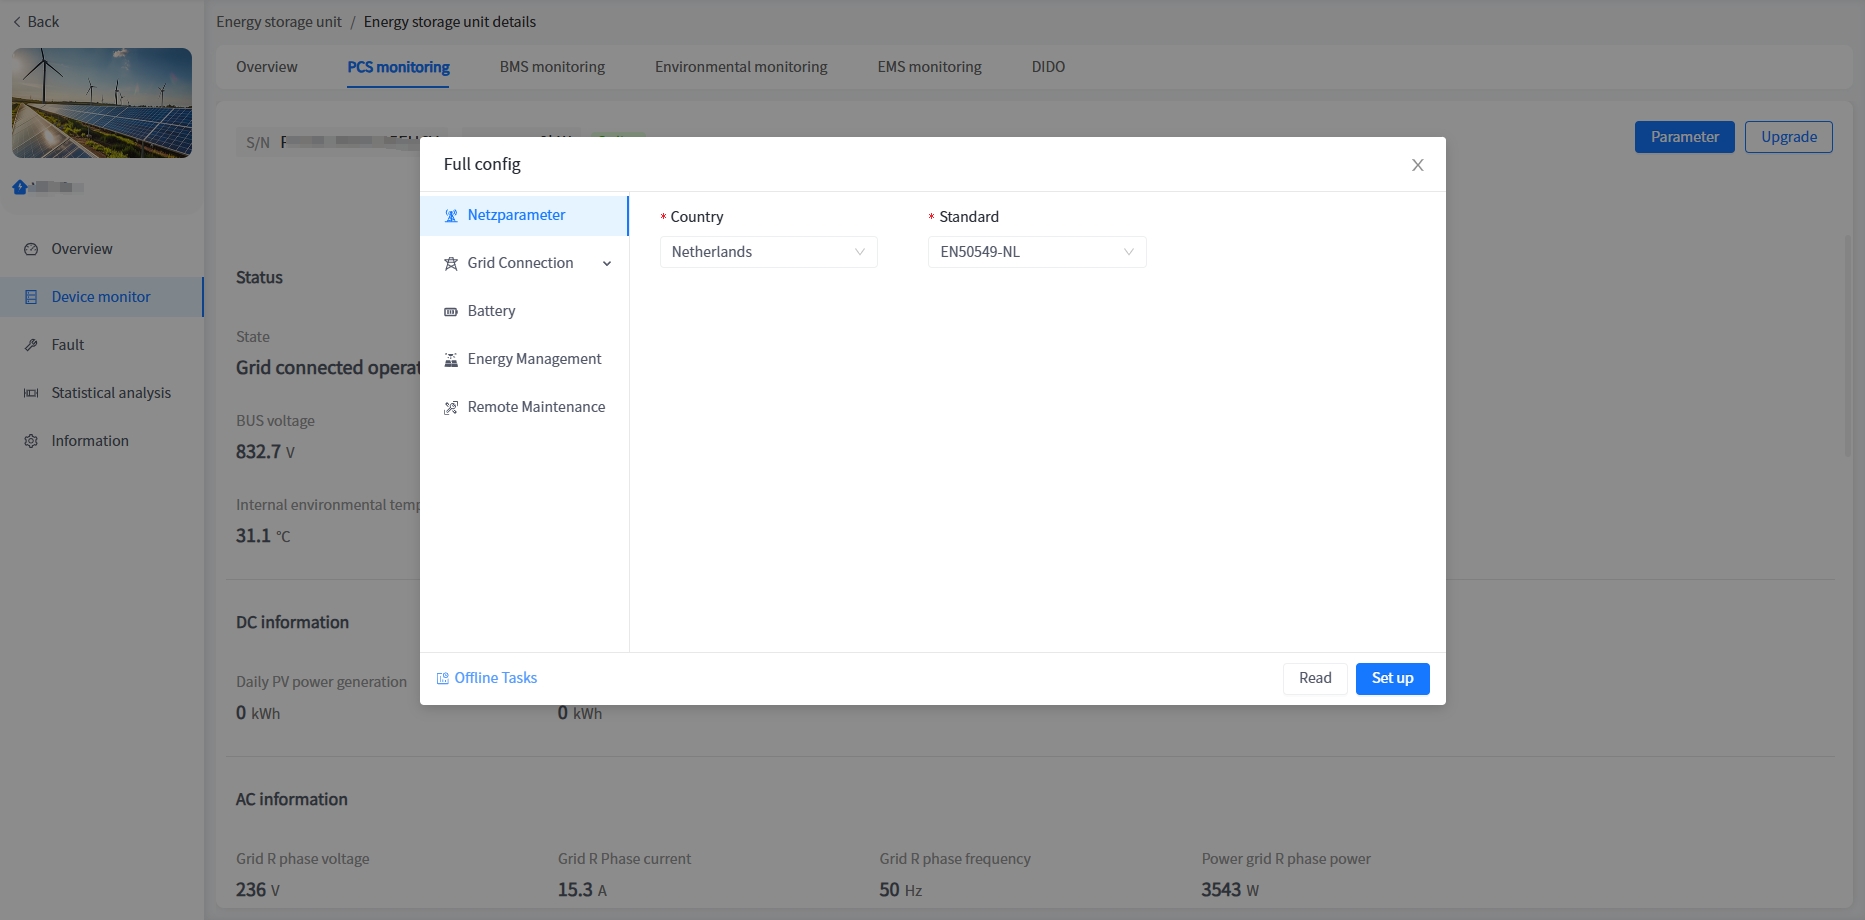The height and width of the screenshot is (920, 1865).
Task: Close the Full config dialog
Action: (x=1417, y=165)
